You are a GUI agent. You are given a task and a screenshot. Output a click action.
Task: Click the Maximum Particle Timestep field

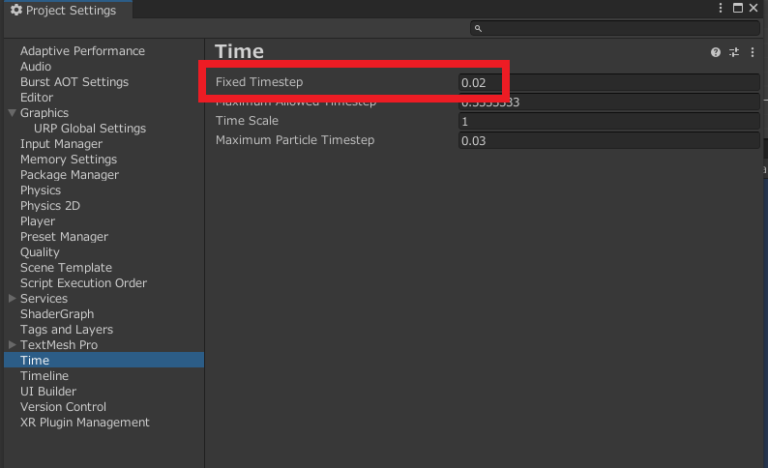[608, 141]
